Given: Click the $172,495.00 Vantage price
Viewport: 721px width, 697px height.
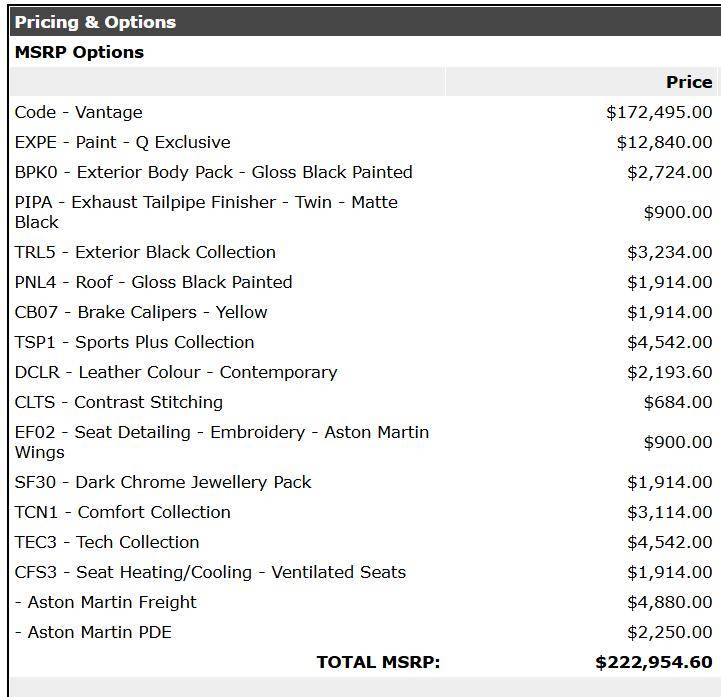Looking at the screenshot, I should tap(658, 112).
